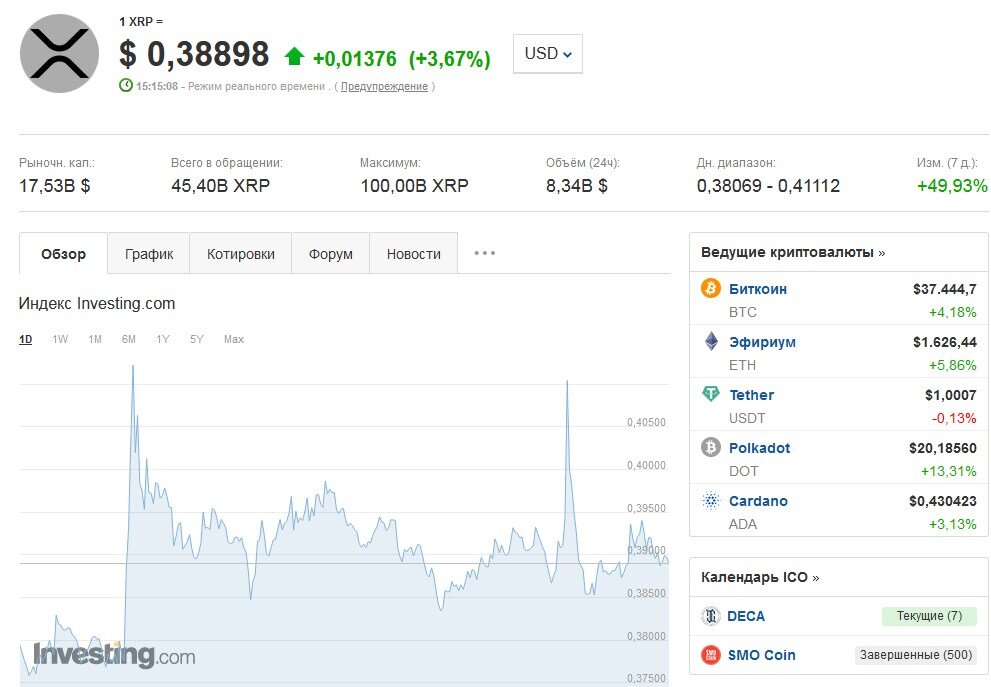Image resolution: width=991 pixels, height=687 pixels.
Task: Click the market cap value 17,53B $
Action: [x=55, y=186]
